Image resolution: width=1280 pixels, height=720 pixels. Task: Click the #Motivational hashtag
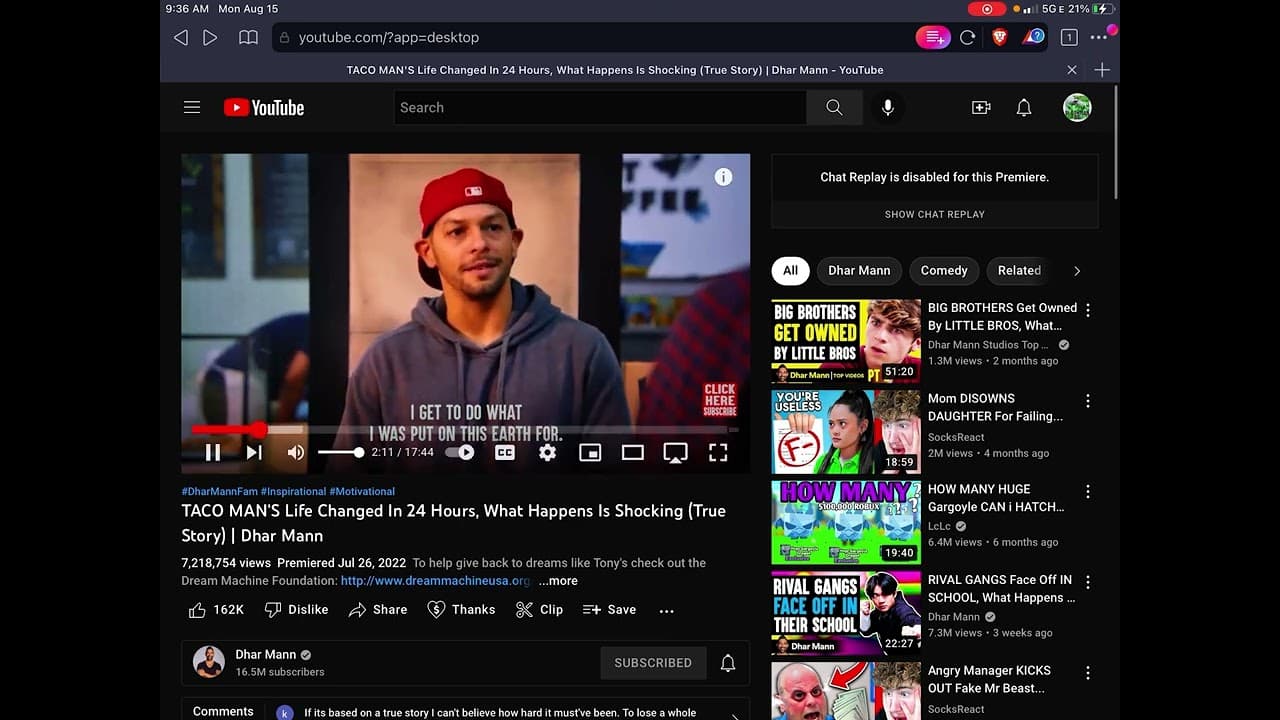(x=362, y=491)
